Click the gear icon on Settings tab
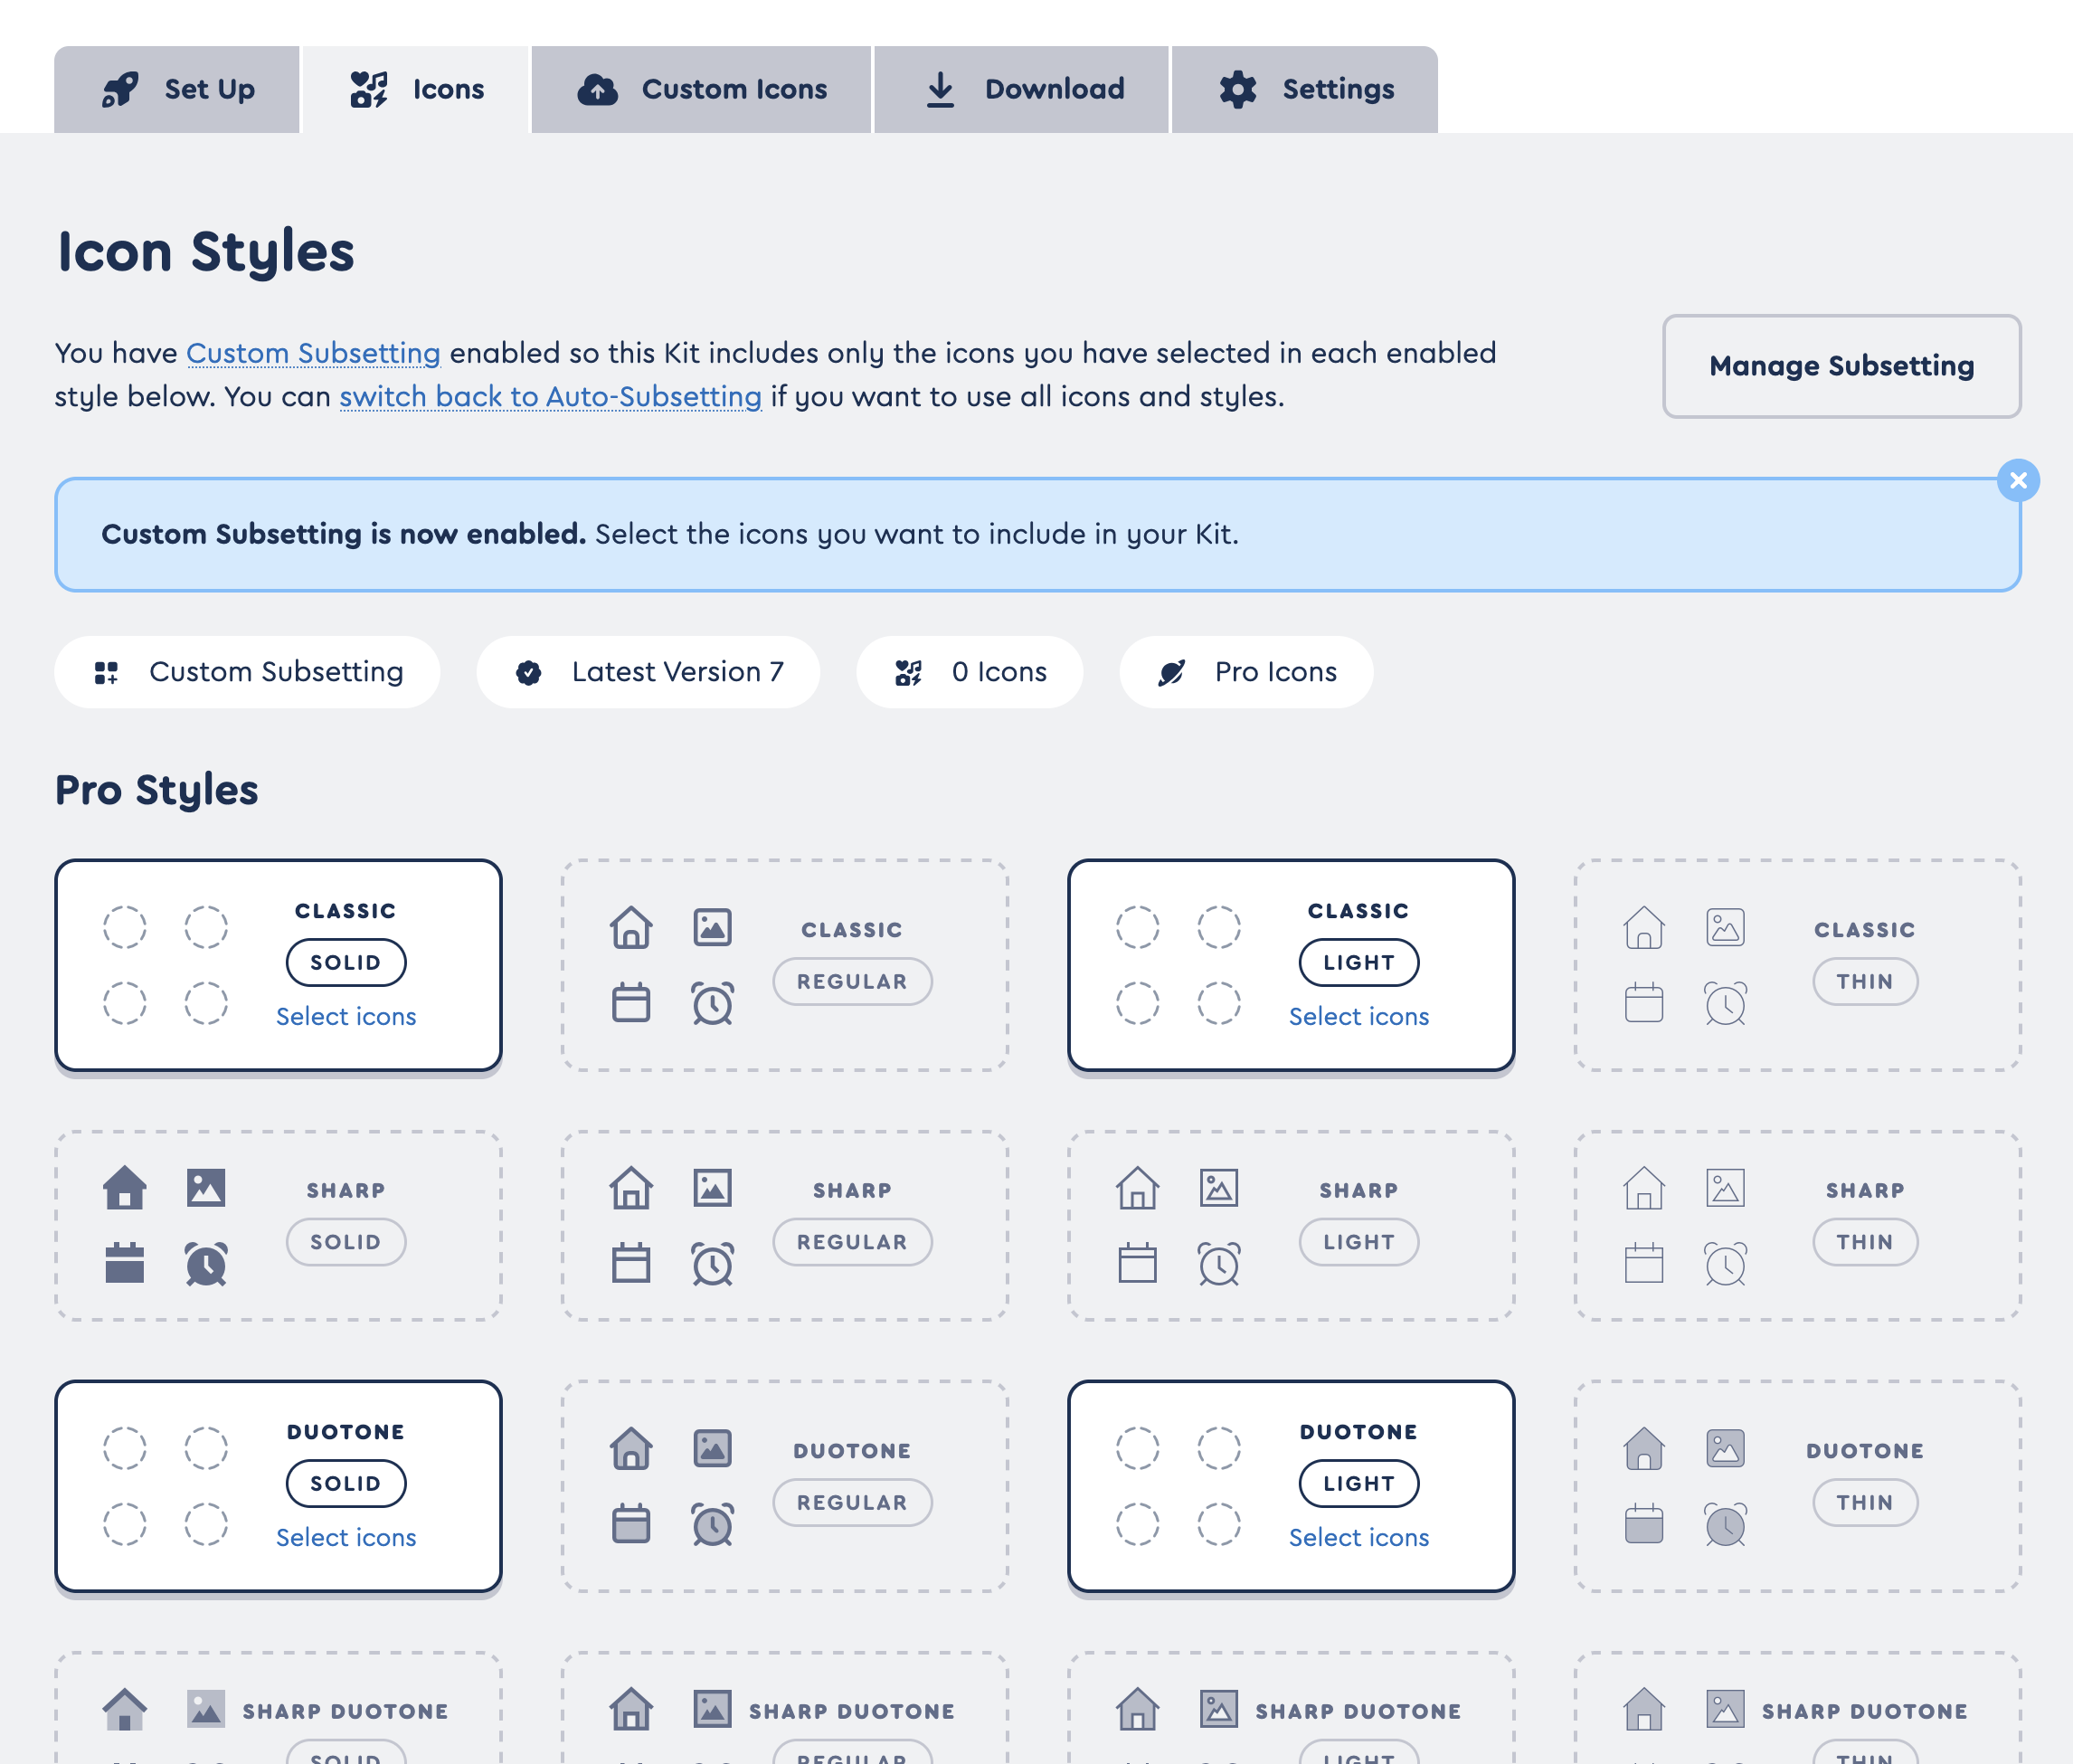Viewport: 2073px width, 1764px height. click(x=1237, y=89)
